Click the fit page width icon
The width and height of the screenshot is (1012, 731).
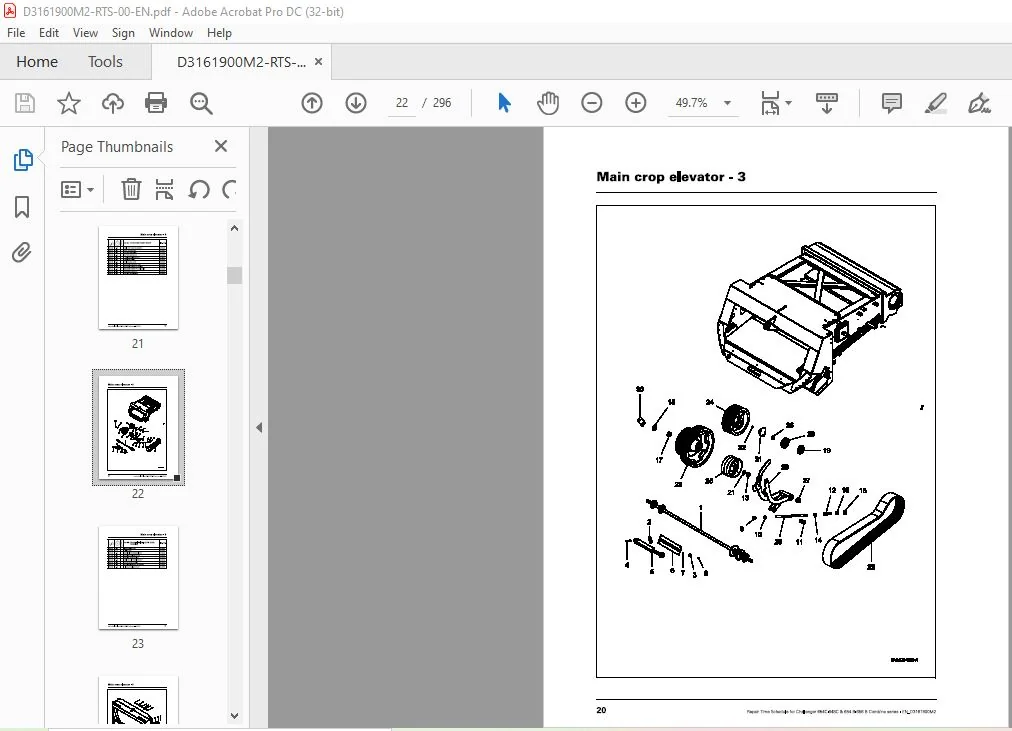pos(770,103)
